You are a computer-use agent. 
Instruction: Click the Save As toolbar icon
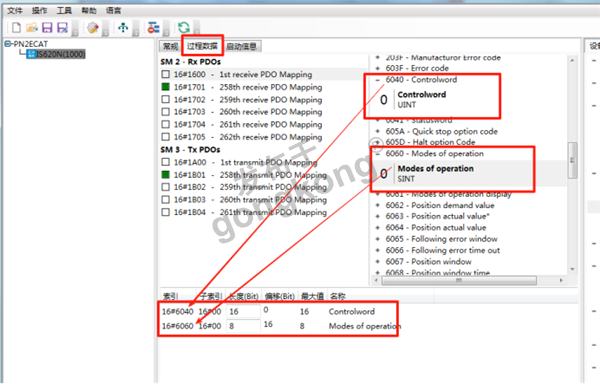62,28
